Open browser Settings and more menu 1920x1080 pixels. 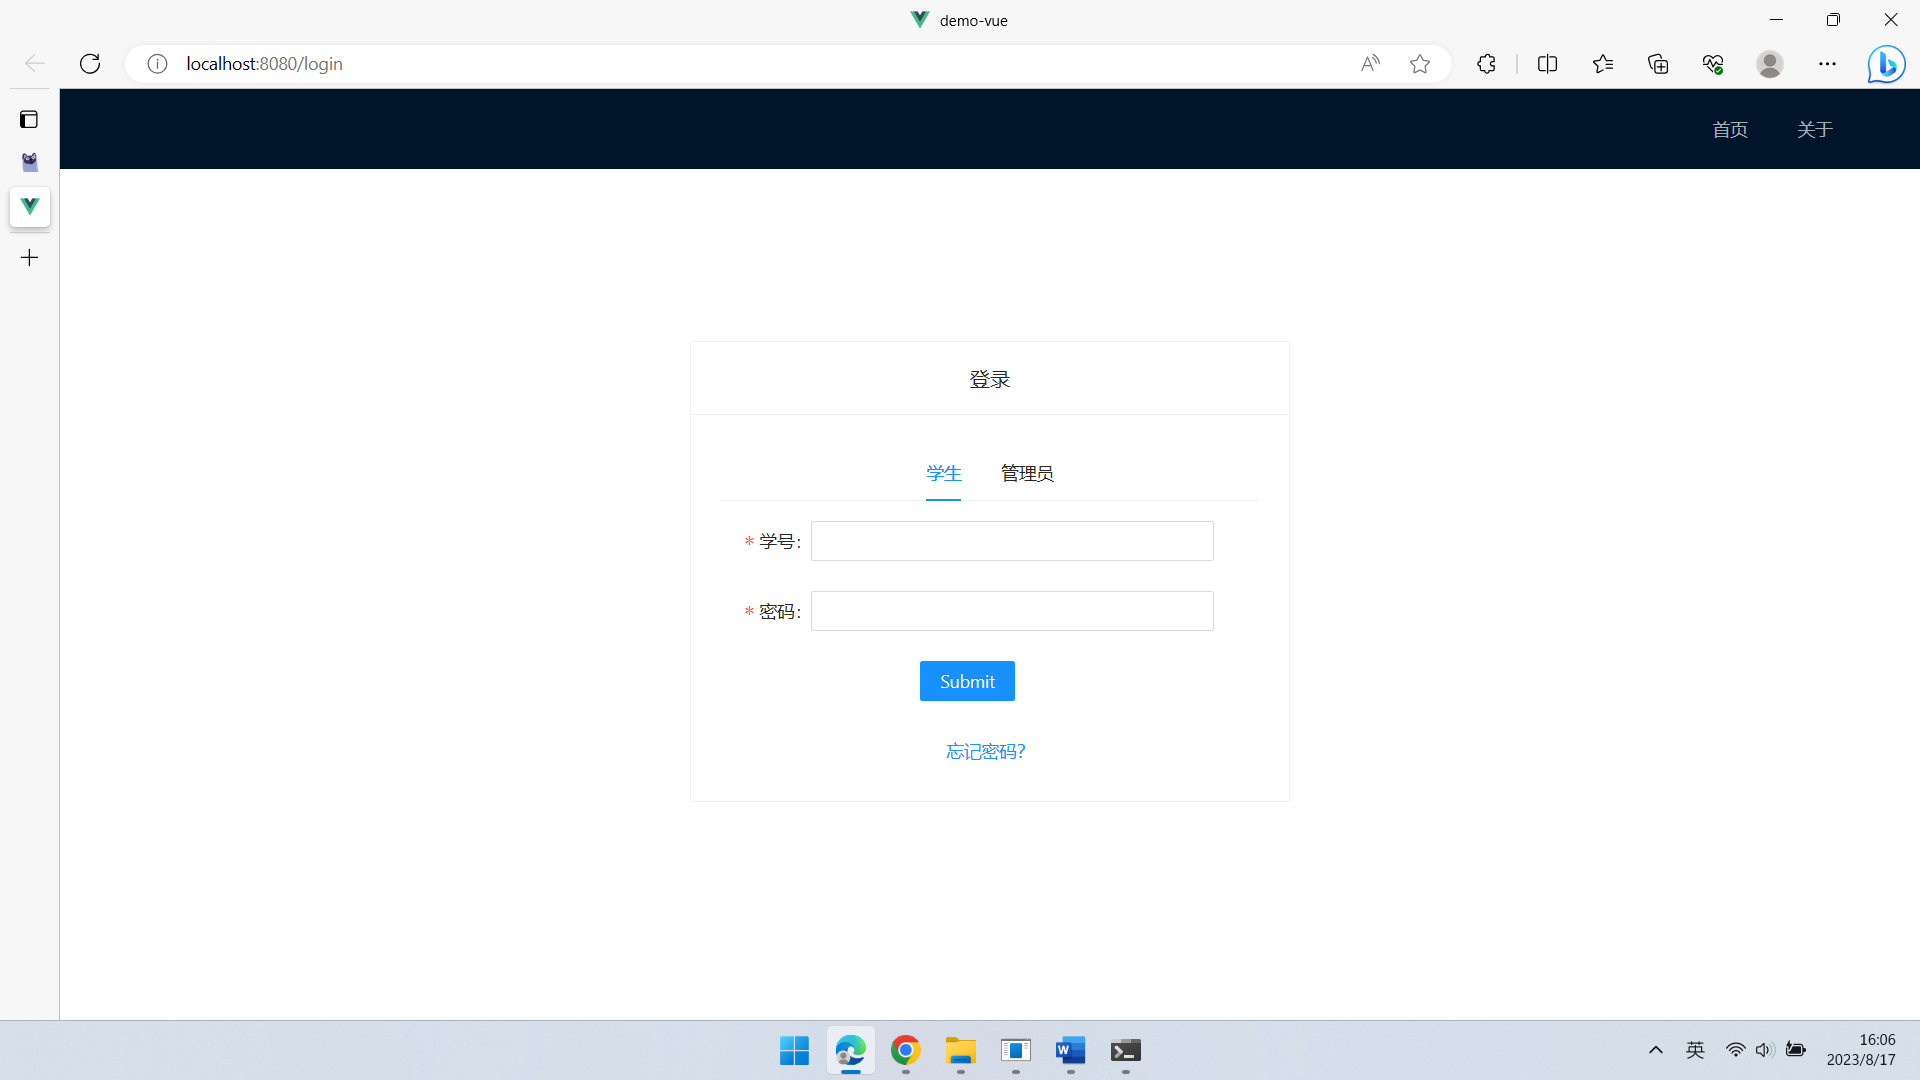click(x=1827, y=64)
